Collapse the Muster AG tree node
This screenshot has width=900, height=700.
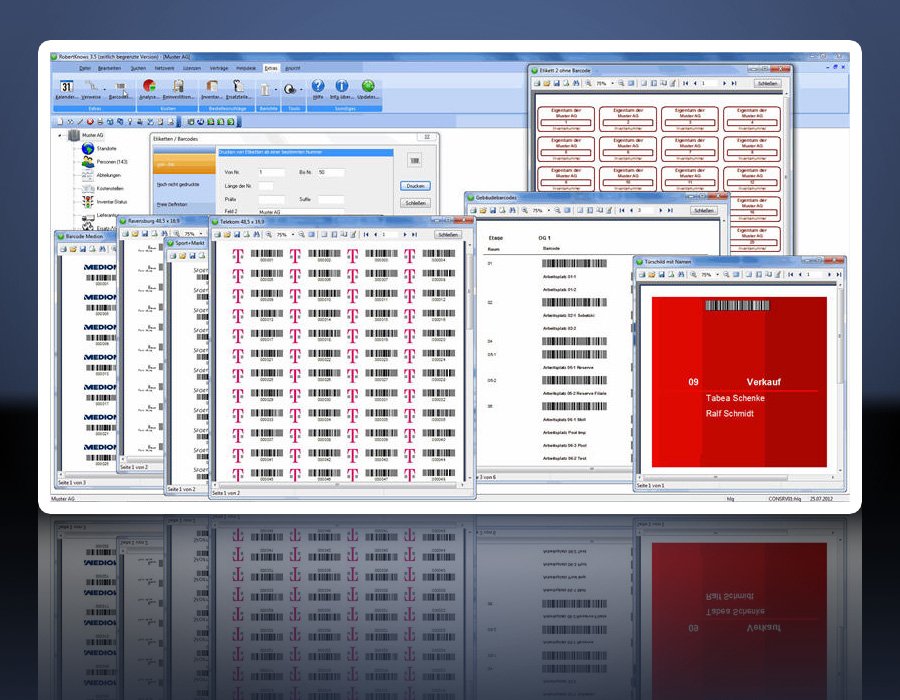point(60,135)
